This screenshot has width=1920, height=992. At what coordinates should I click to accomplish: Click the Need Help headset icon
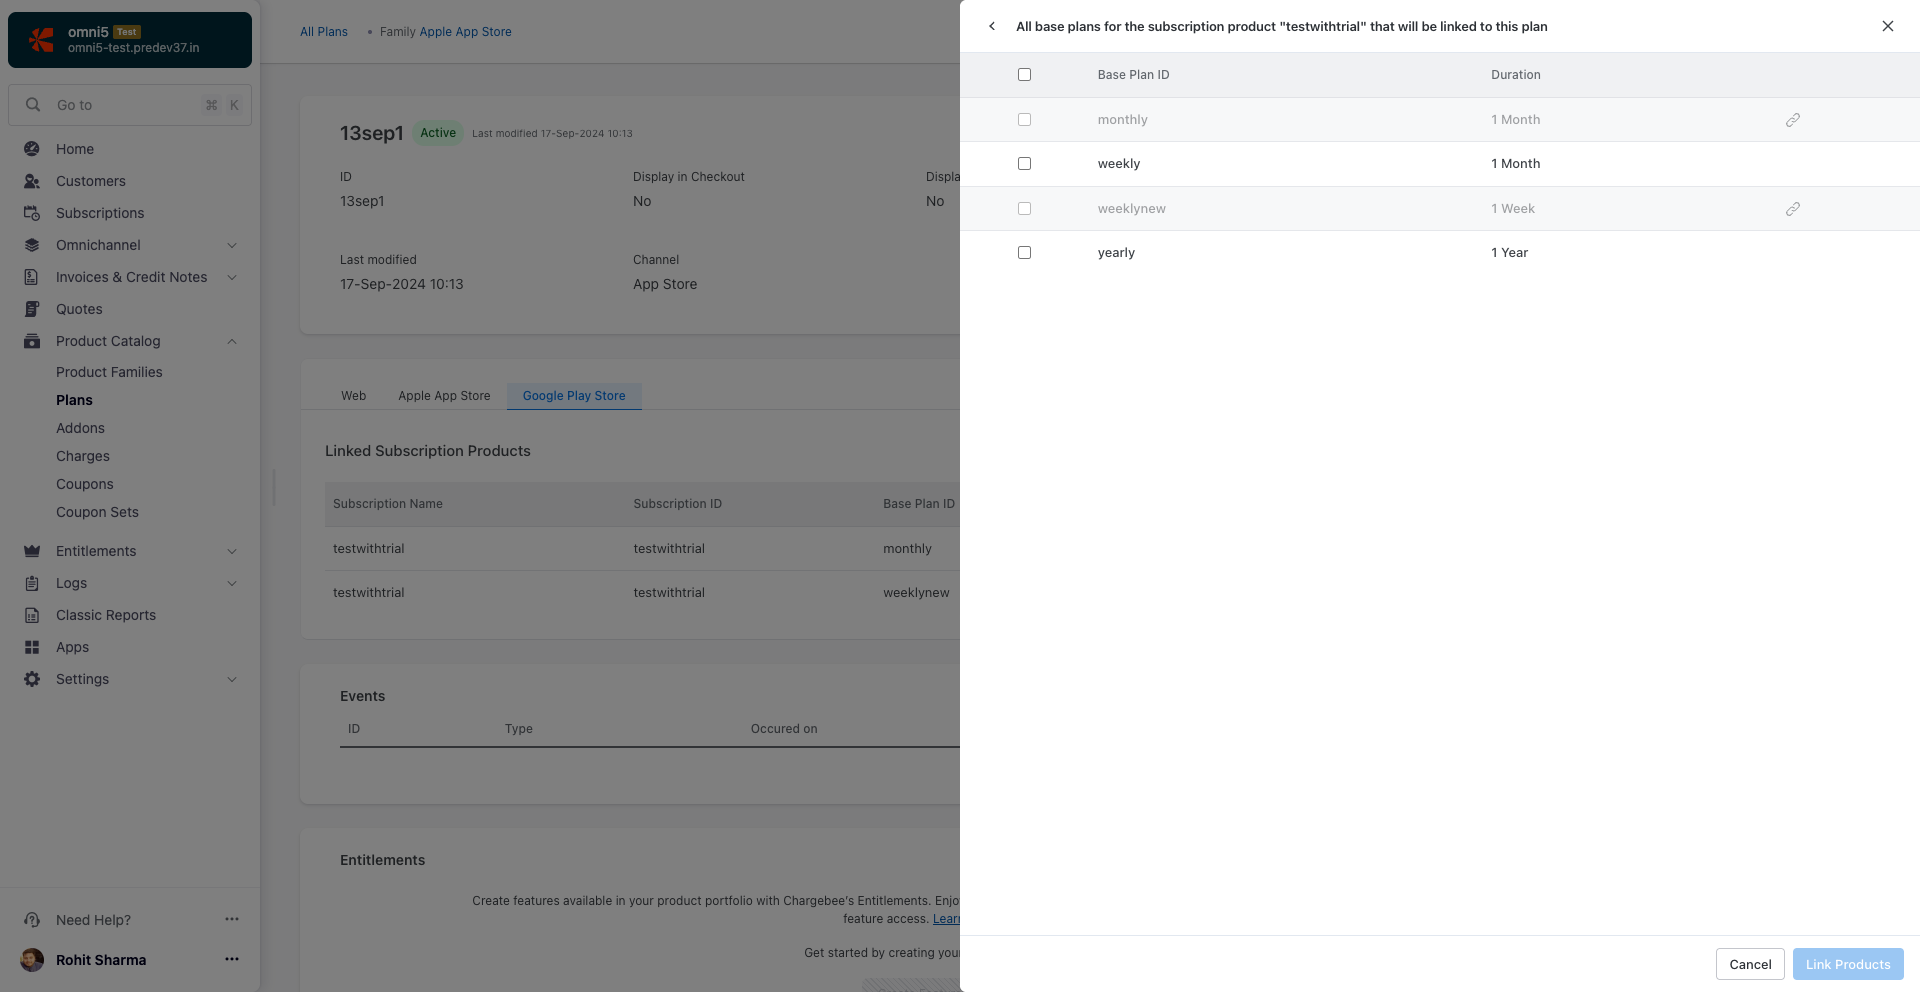pos(32,920)
